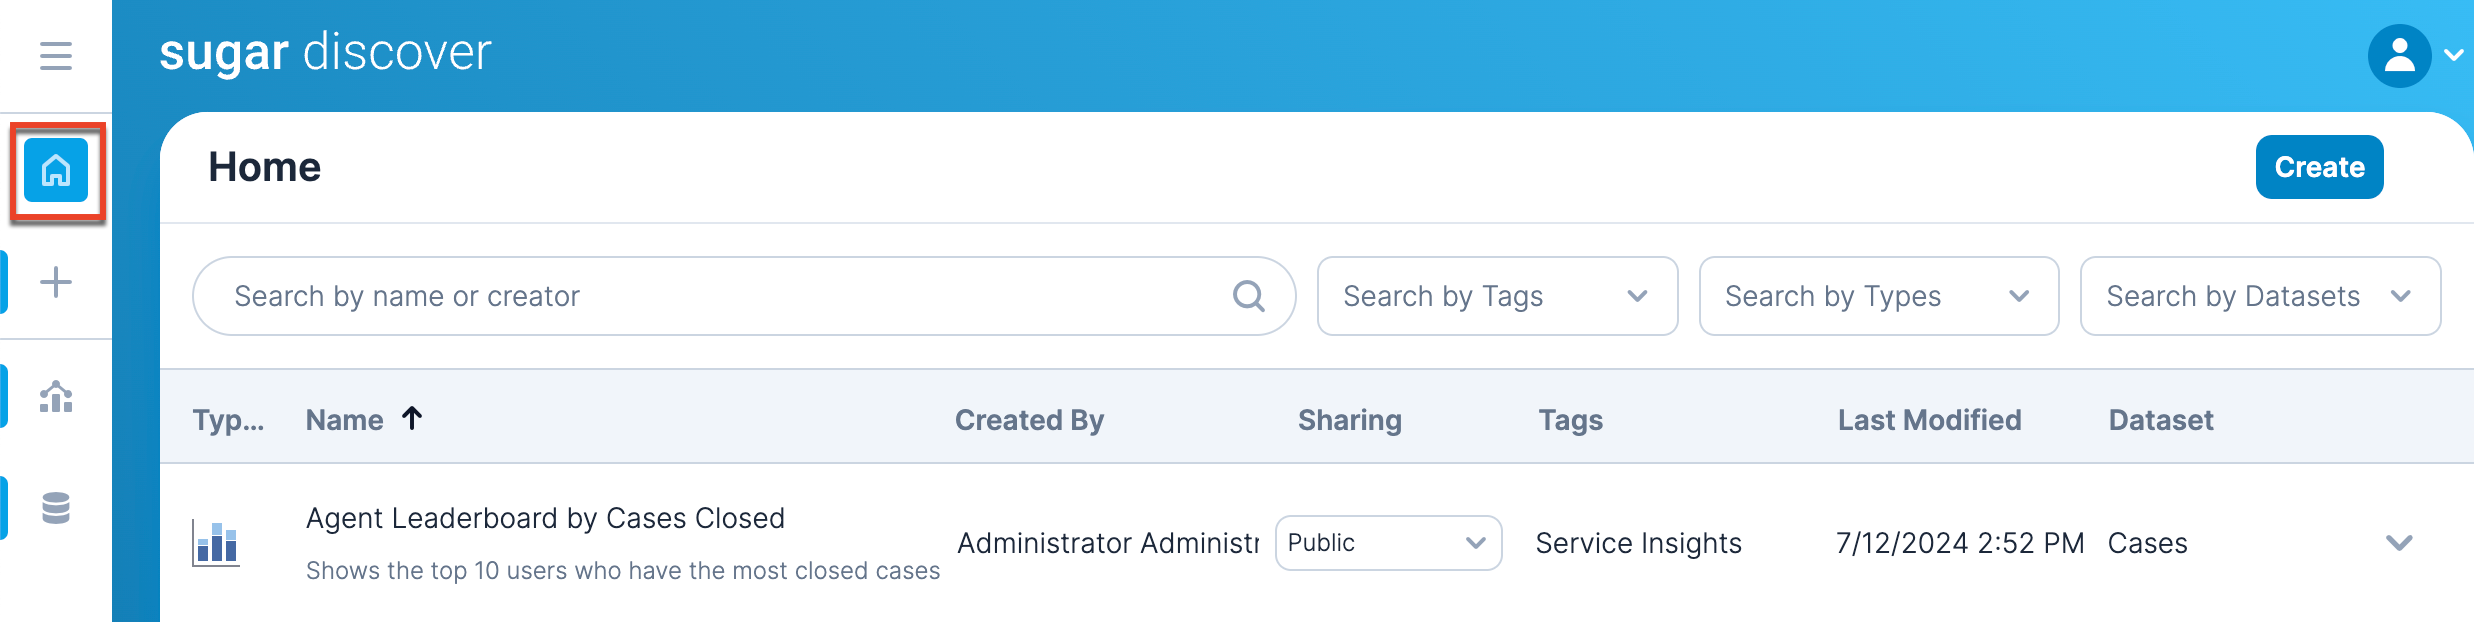Viewport: 2474px width, 622px height.
Task: Go to the Home sidebar icon
Action: pos(56,171)
